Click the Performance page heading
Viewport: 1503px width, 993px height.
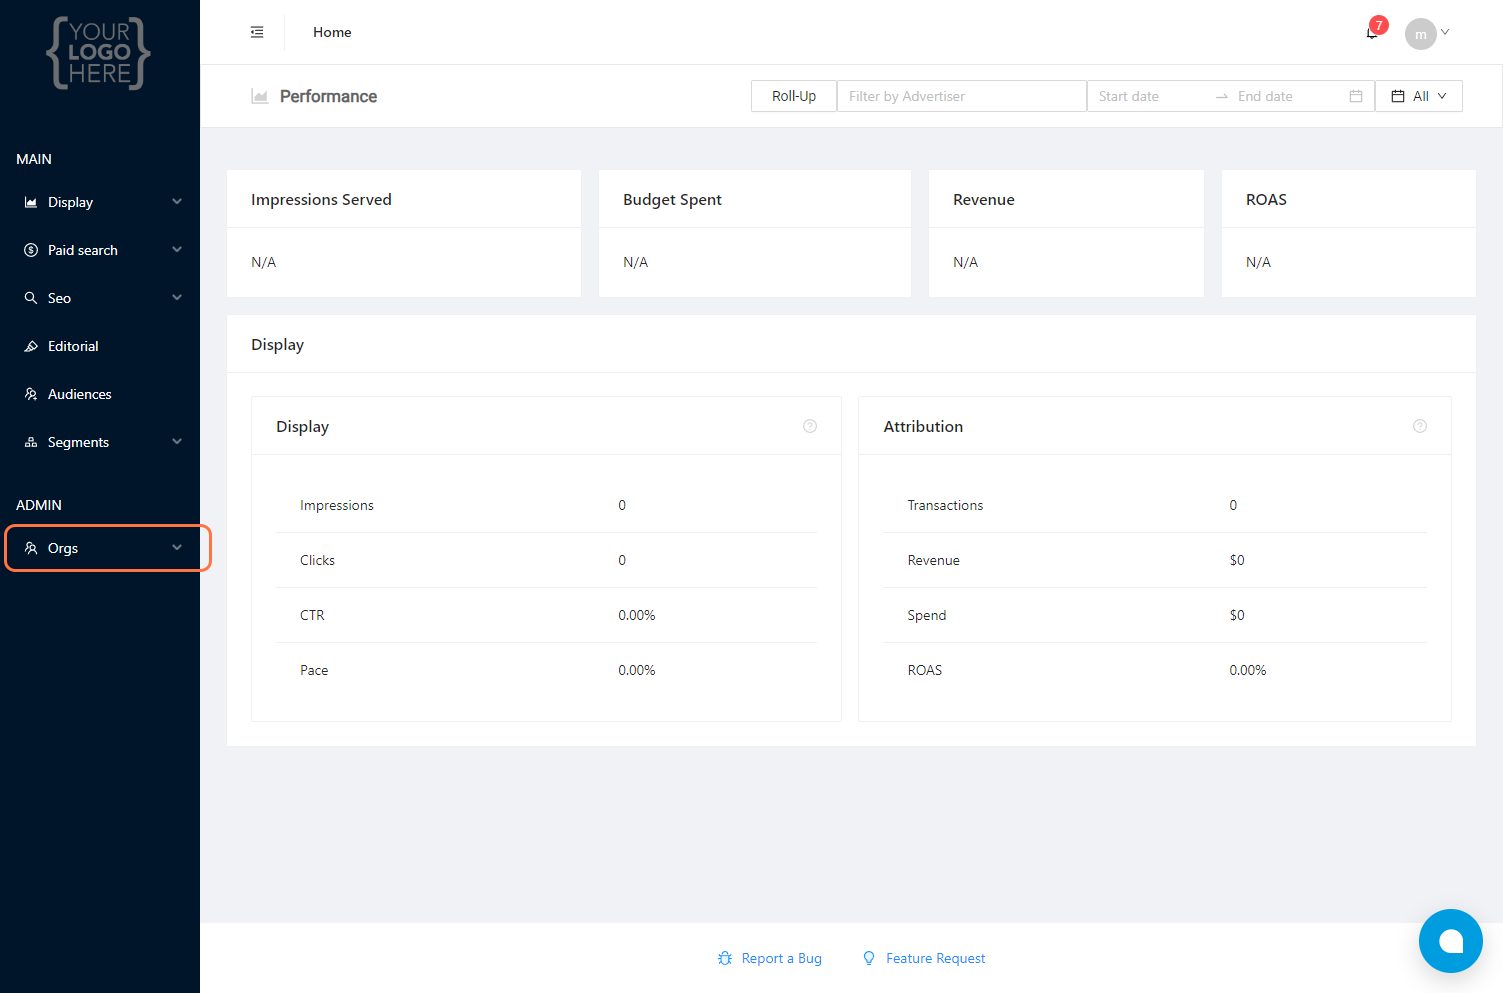(328, 96)
